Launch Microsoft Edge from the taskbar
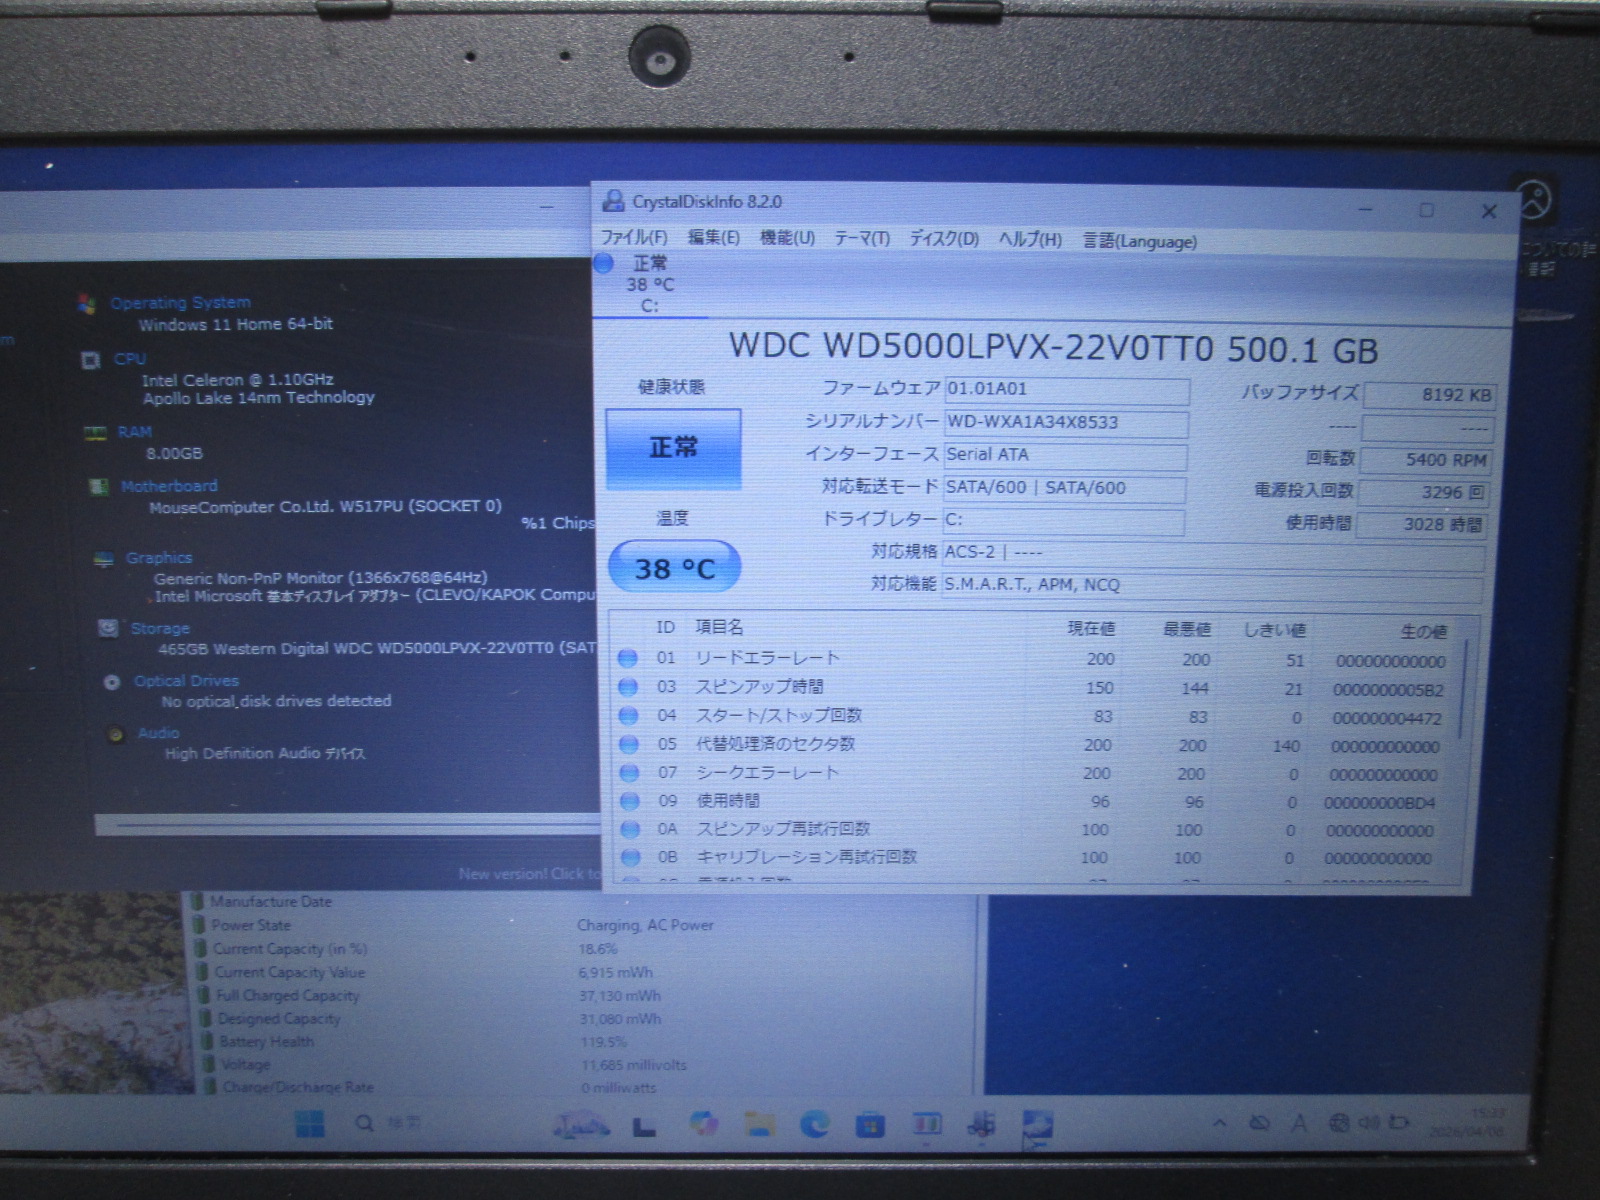The image size is (1600, 1200). pyautogui.click(x=815, y=1125)
